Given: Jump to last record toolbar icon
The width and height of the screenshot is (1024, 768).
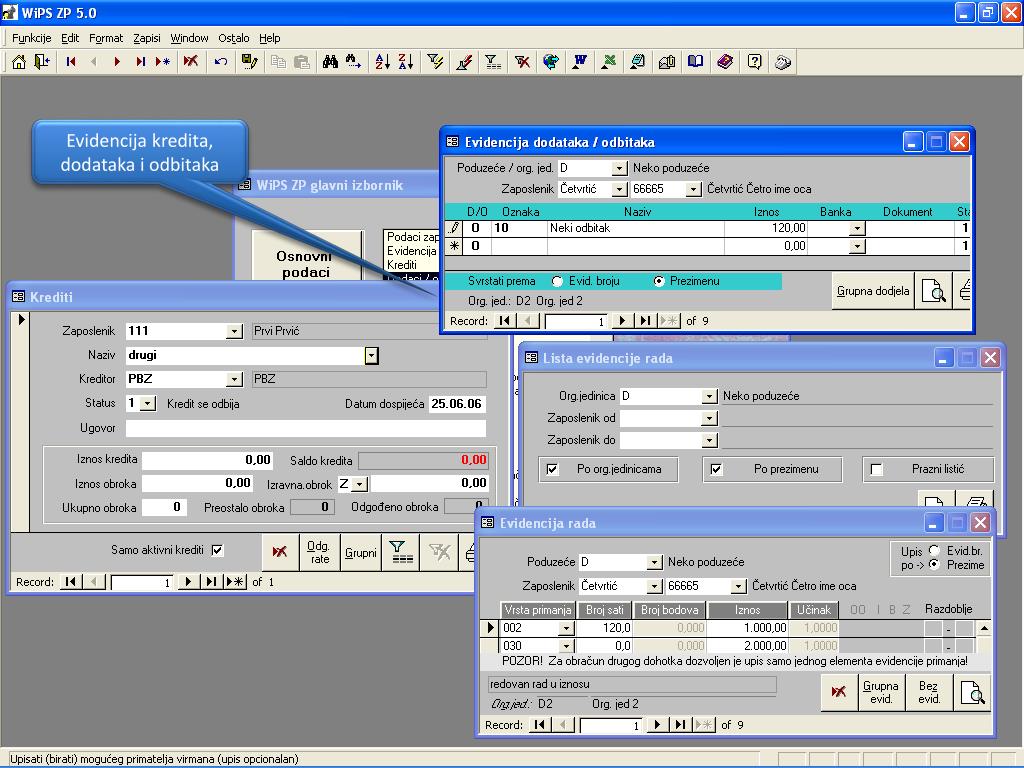Looking at the screenshot, I should coord(140,62).
